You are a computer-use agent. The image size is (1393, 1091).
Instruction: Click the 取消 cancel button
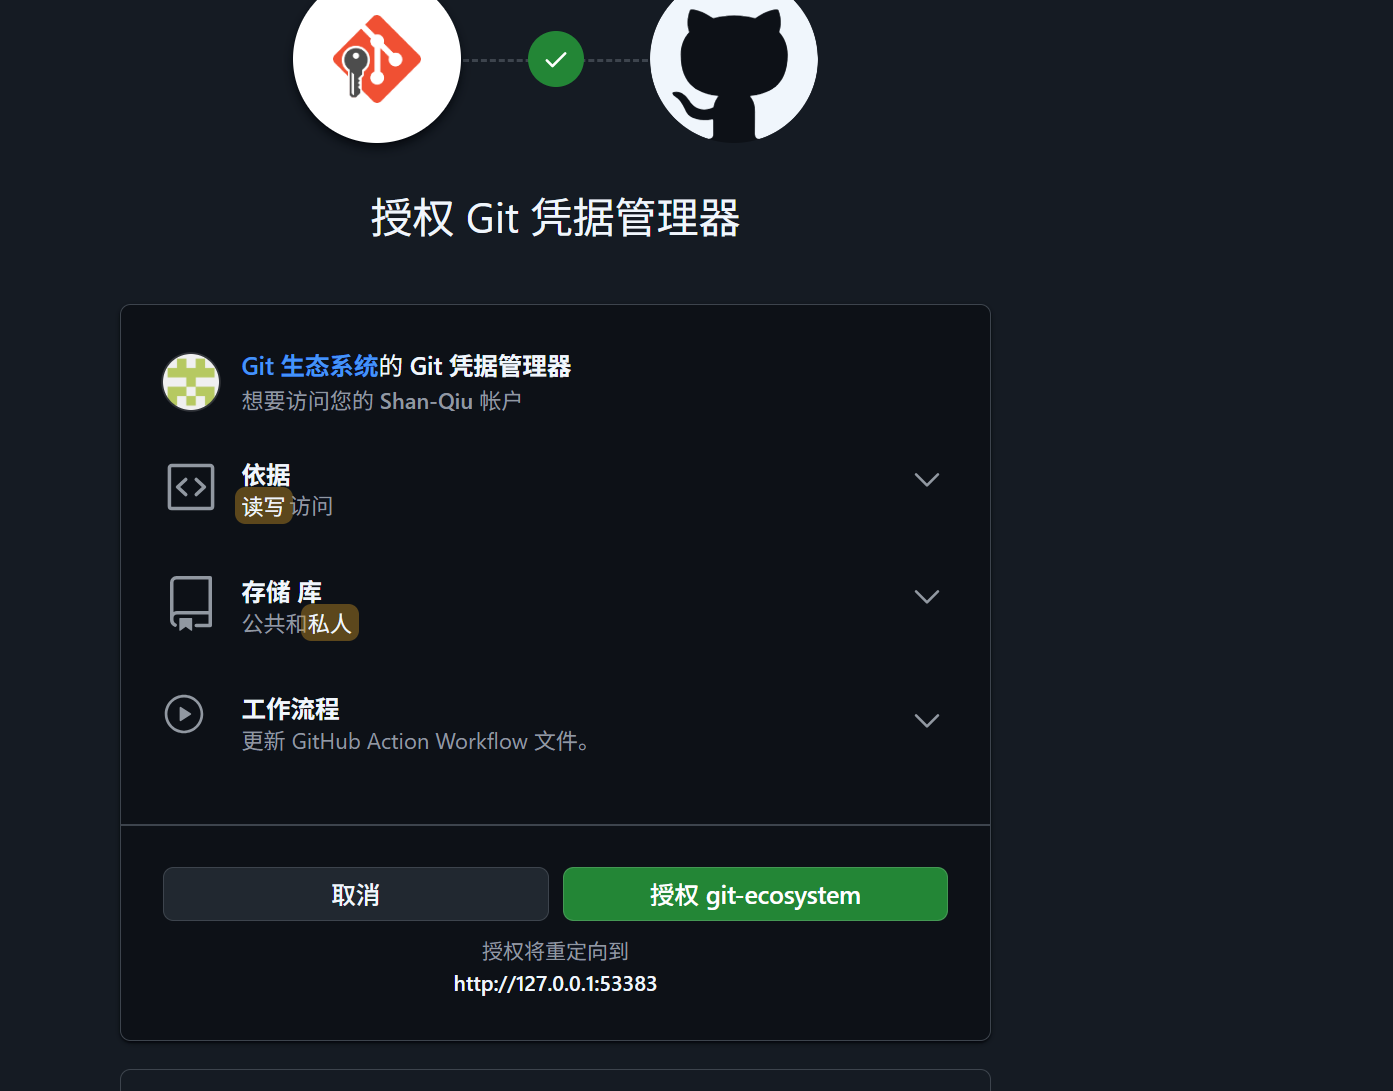coord(356,894)
